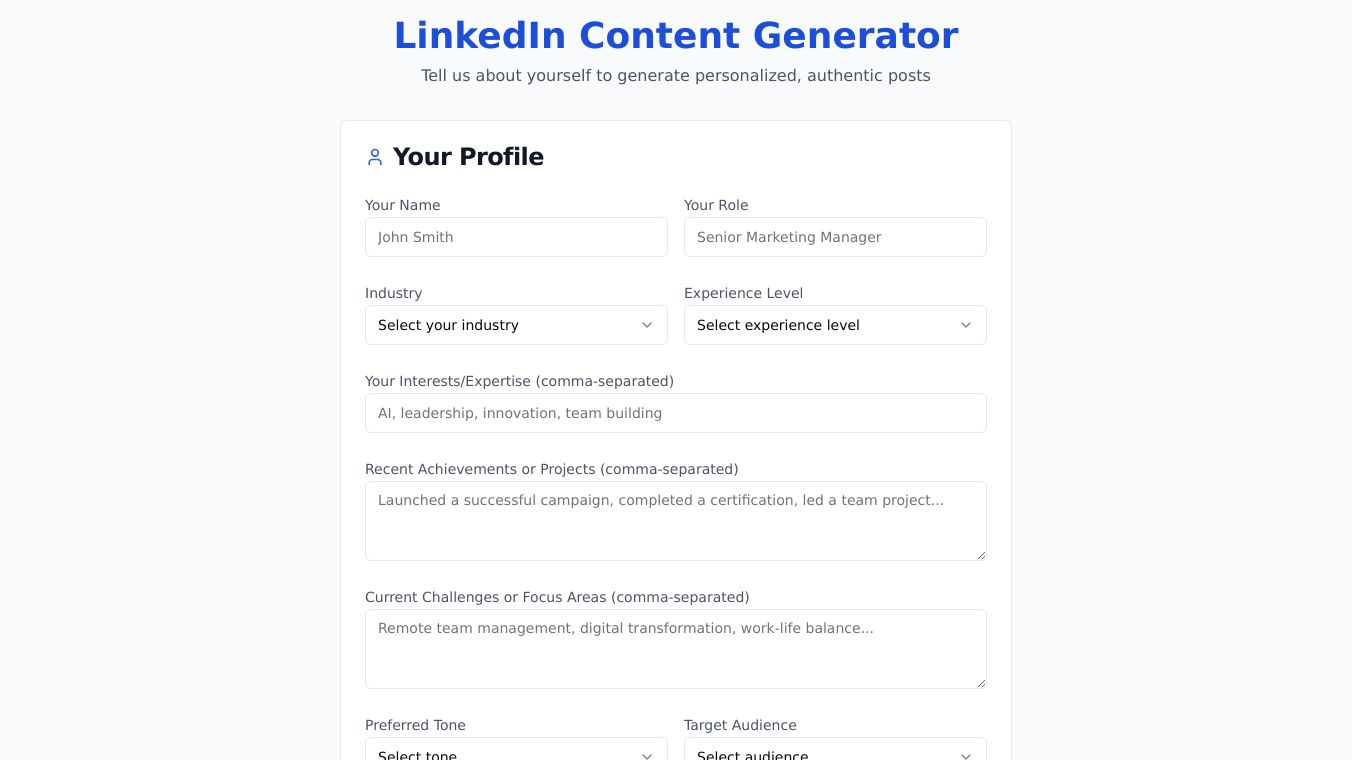This screenshot has height=760, width=1352.
Task: Focus the Your Name input field
Action: (x=516, y=237)
